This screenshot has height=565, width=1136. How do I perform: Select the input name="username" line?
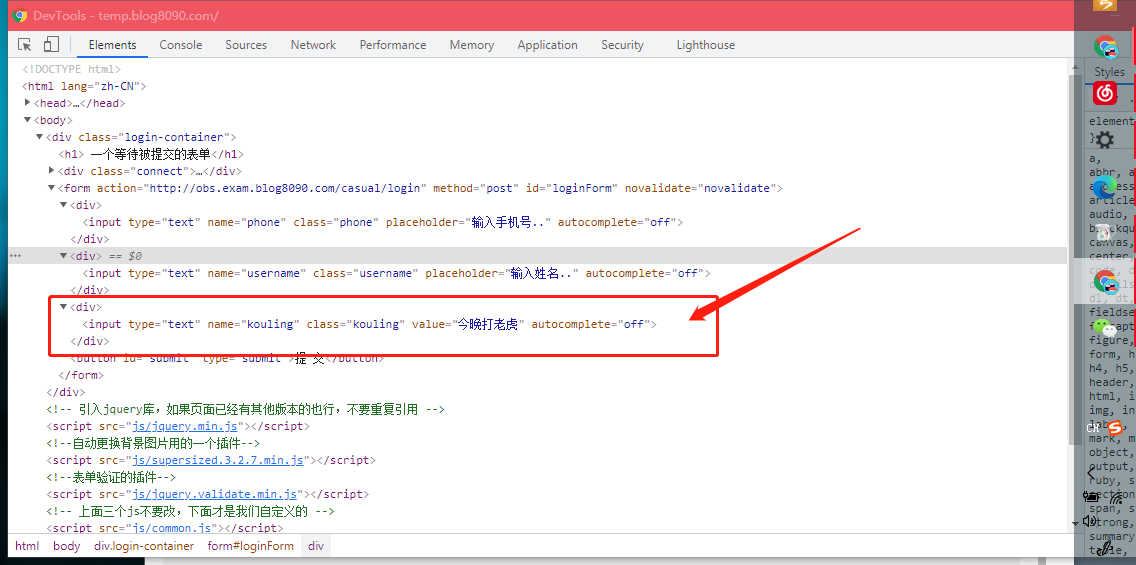pos(397,273)
